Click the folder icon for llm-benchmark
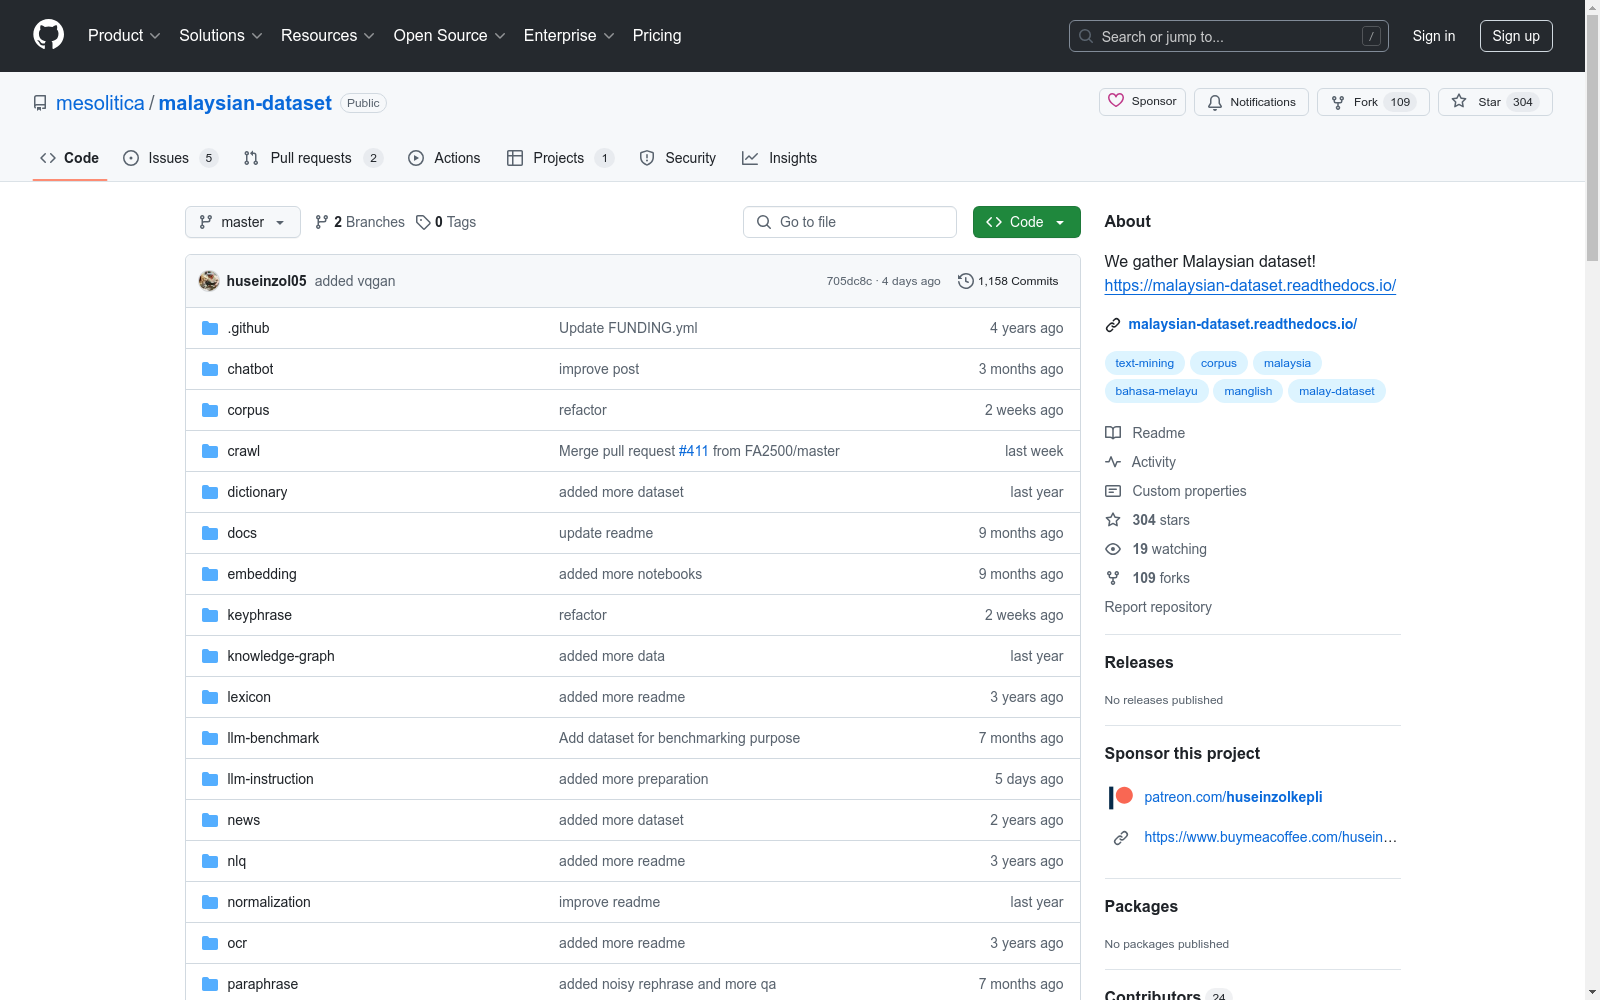The height and width of the screenshot is (1000, 1600). tap(210, 738)
